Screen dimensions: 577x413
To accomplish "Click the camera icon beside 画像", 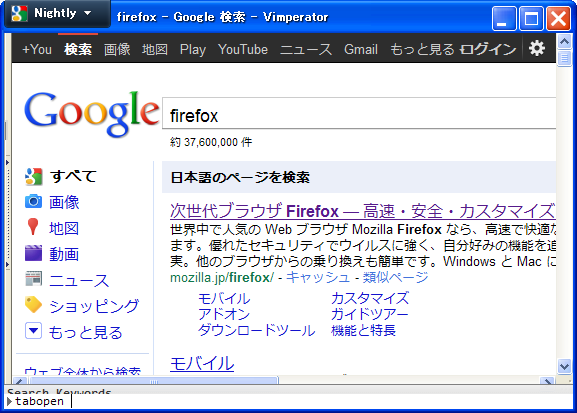I will pos(33,201).
